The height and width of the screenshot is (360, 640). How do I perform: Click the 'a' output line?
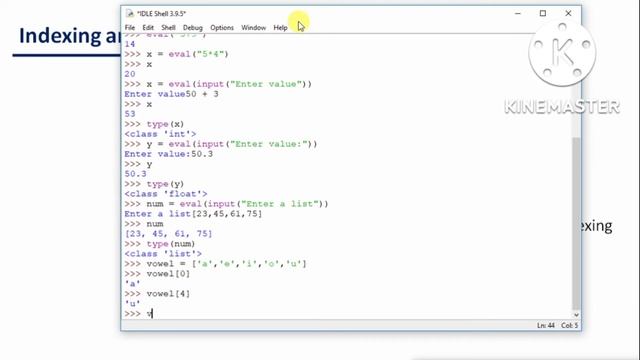click(x=132, y=284)
